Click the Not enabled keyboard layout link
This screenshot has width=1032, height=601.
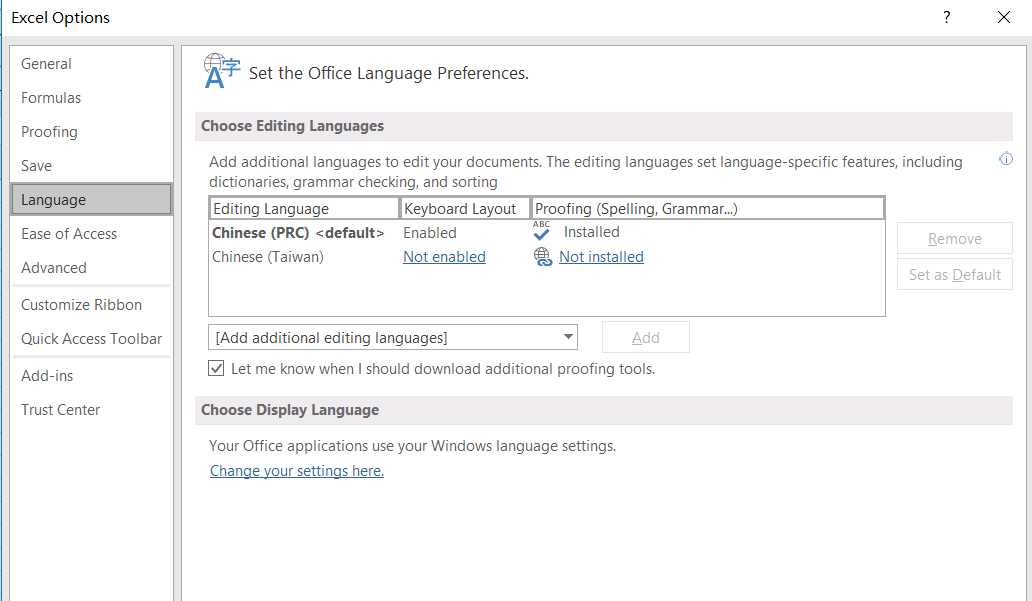click(444, 257)
